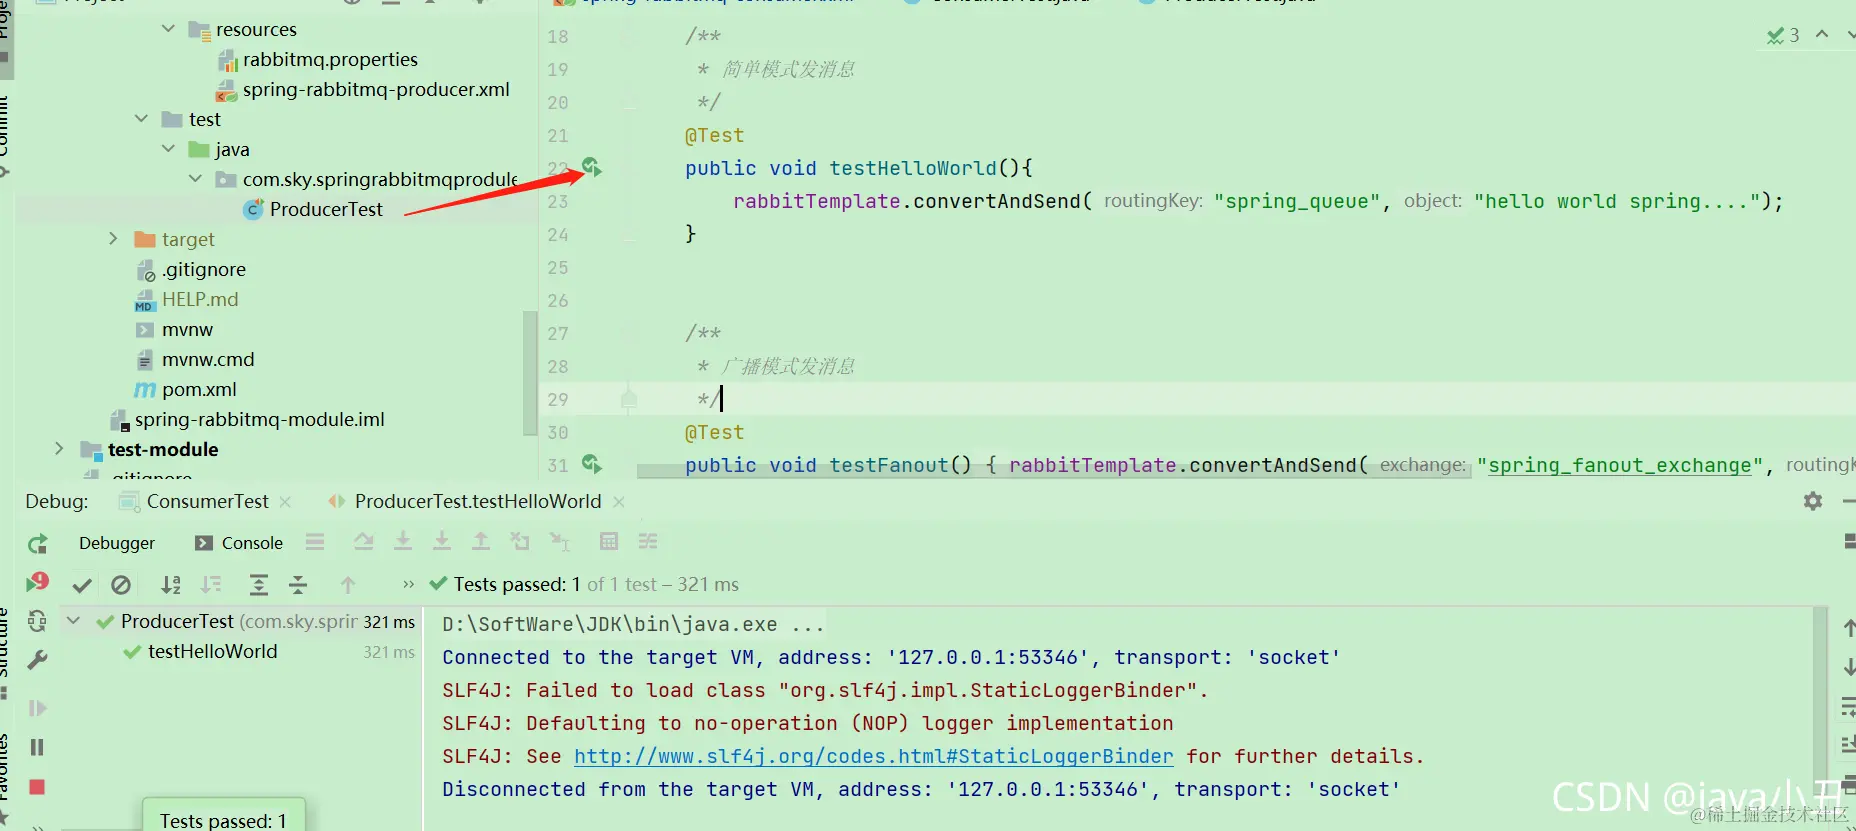This screenshot has height=831, width=1856.
Task: Toggle Show Passed tests checkmark filter
Action: [x=82, y=585]
